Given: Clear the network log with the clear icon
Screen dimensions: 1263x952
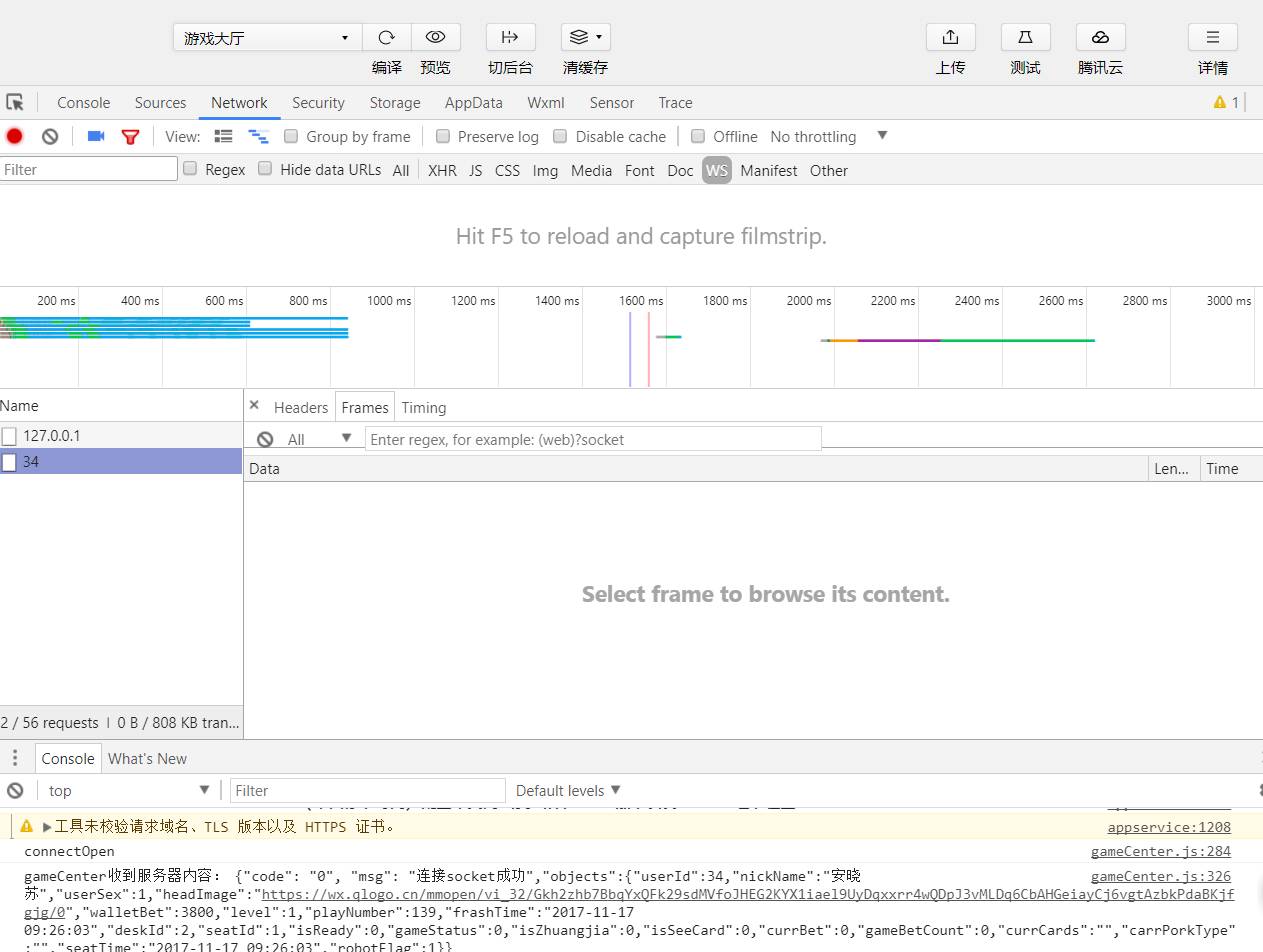Looking at the screenshot, I should [50, 137].
